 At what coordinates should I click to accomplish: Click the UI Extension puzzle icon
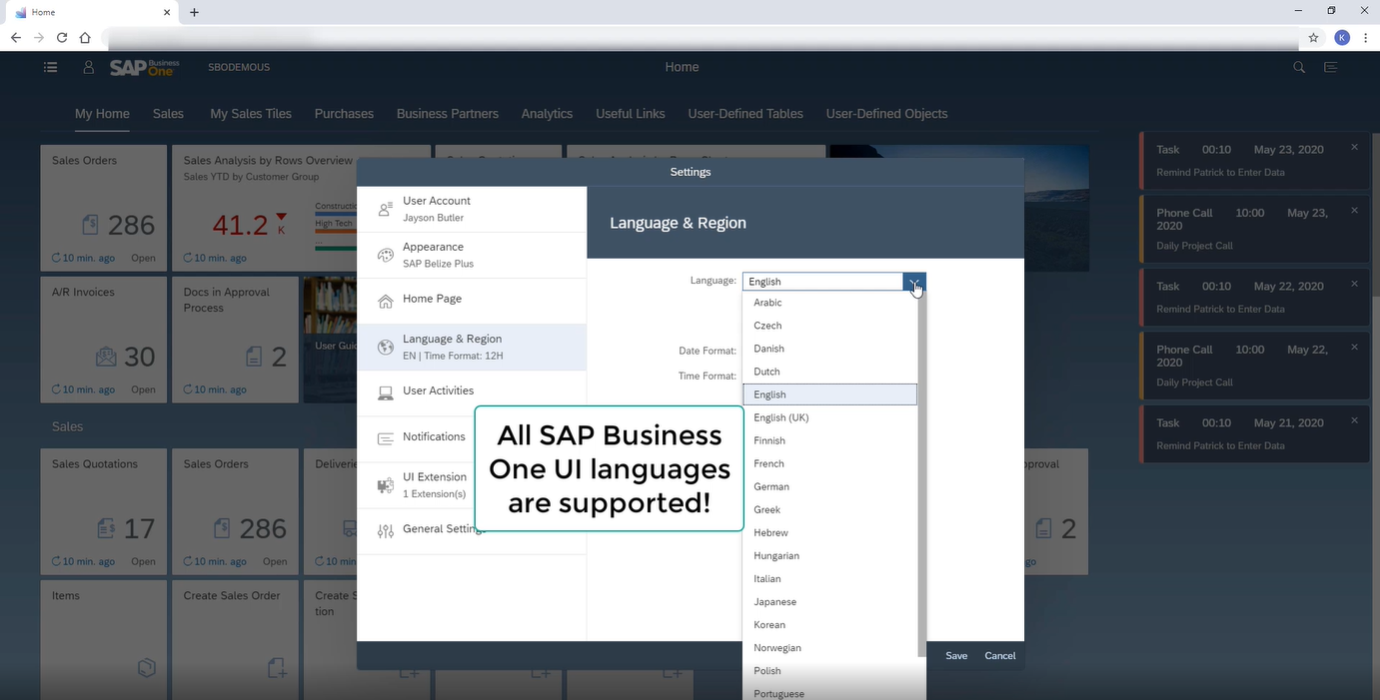coord(385,485)
